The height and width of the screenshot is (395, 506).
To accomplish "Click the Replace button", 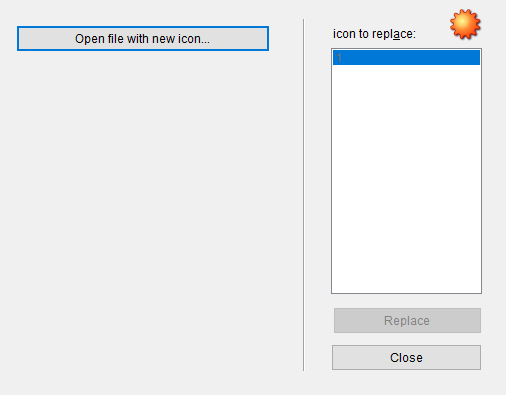I will tap(407, 320).
